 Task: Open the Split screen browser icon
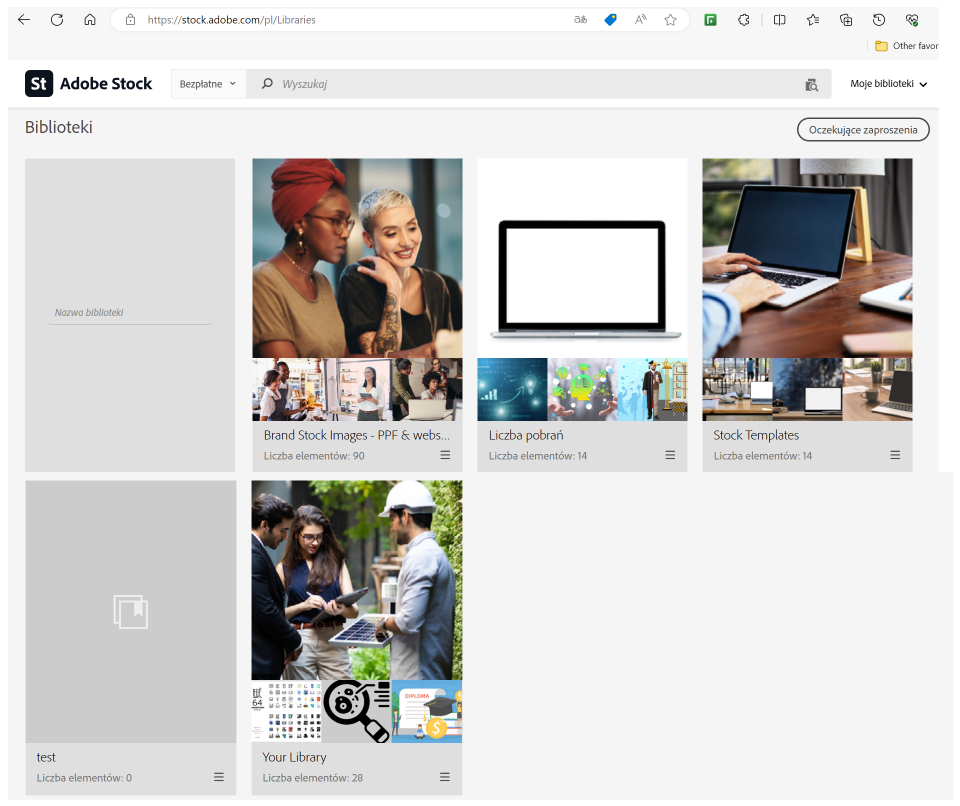[x=778, y=18]
